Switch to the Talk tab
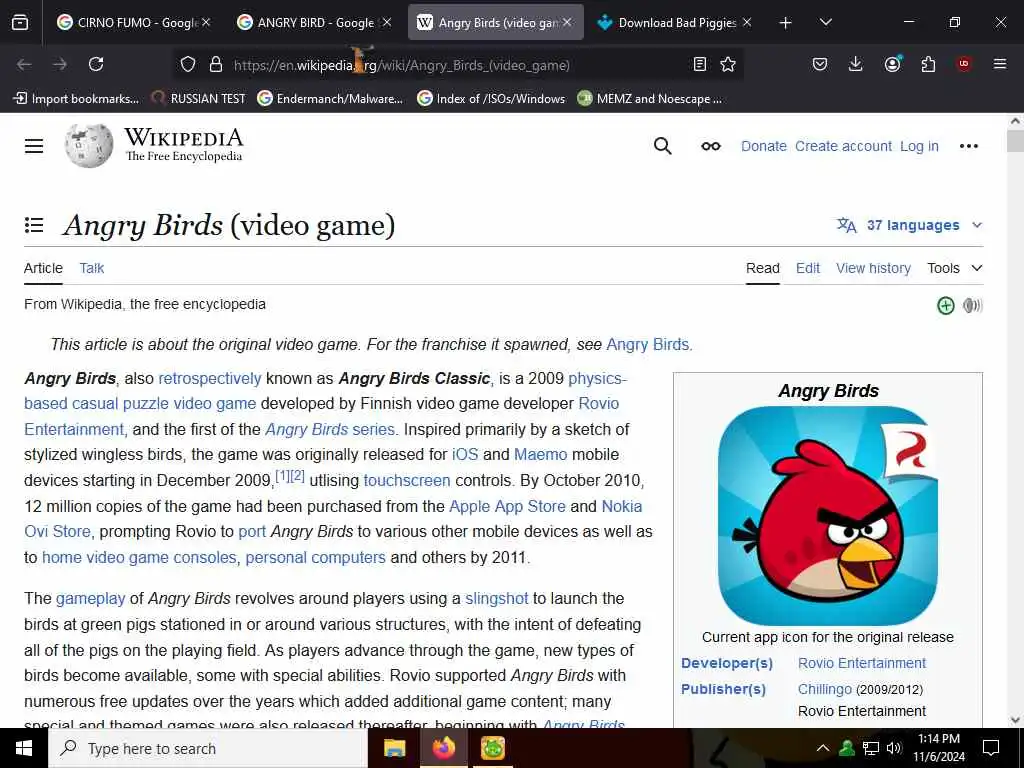 (91, 268)
